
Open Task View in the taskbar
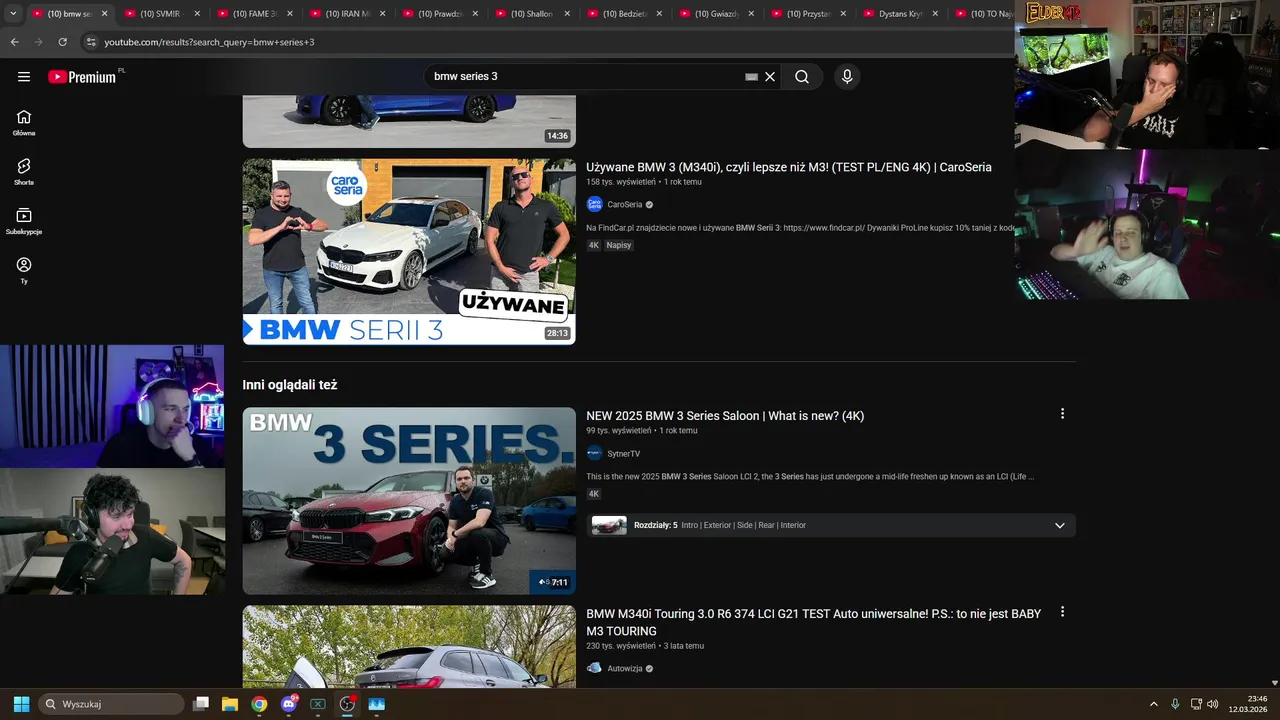tap(200, 704)
